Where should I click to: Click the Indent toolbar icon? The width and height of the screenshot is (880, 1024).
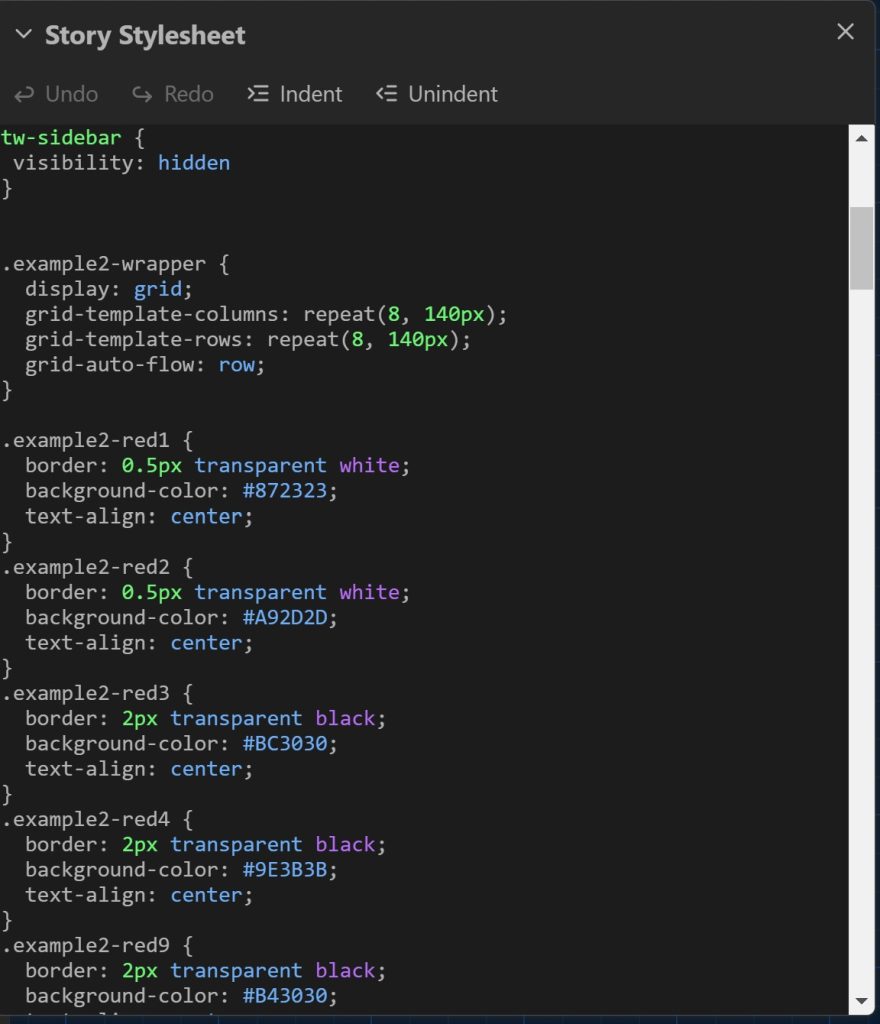point(258,94)
